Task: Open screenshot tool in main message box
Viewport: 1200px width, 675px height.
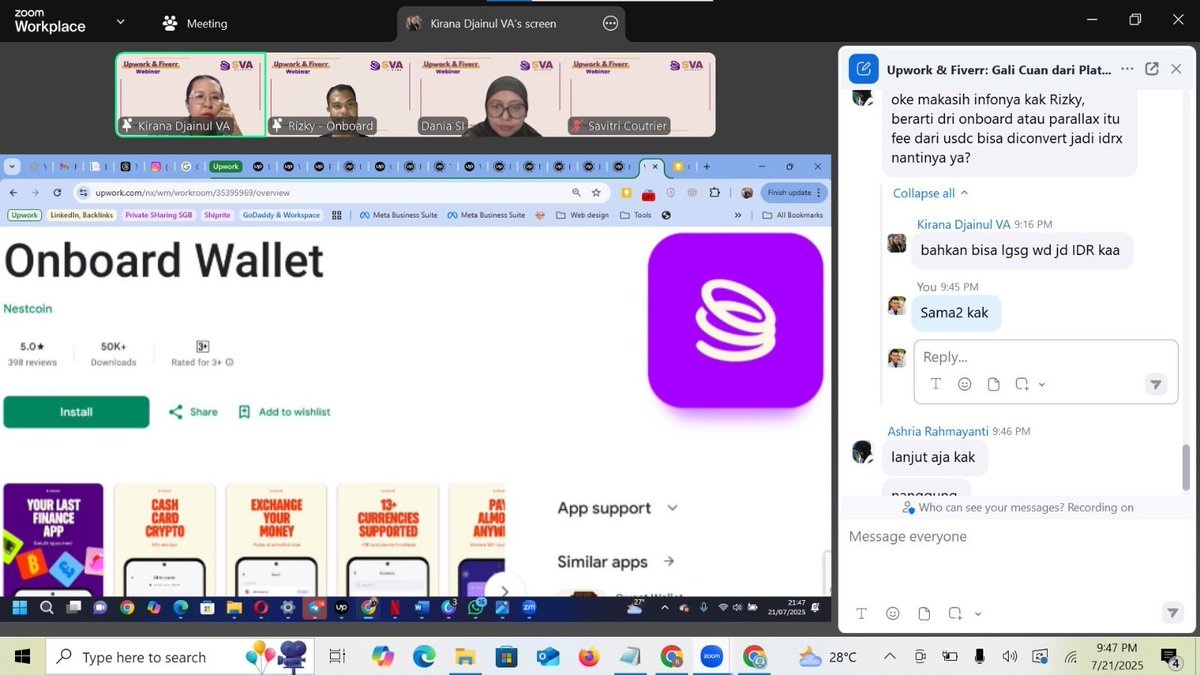Action: pyautogui.click(x=955, y=614)
